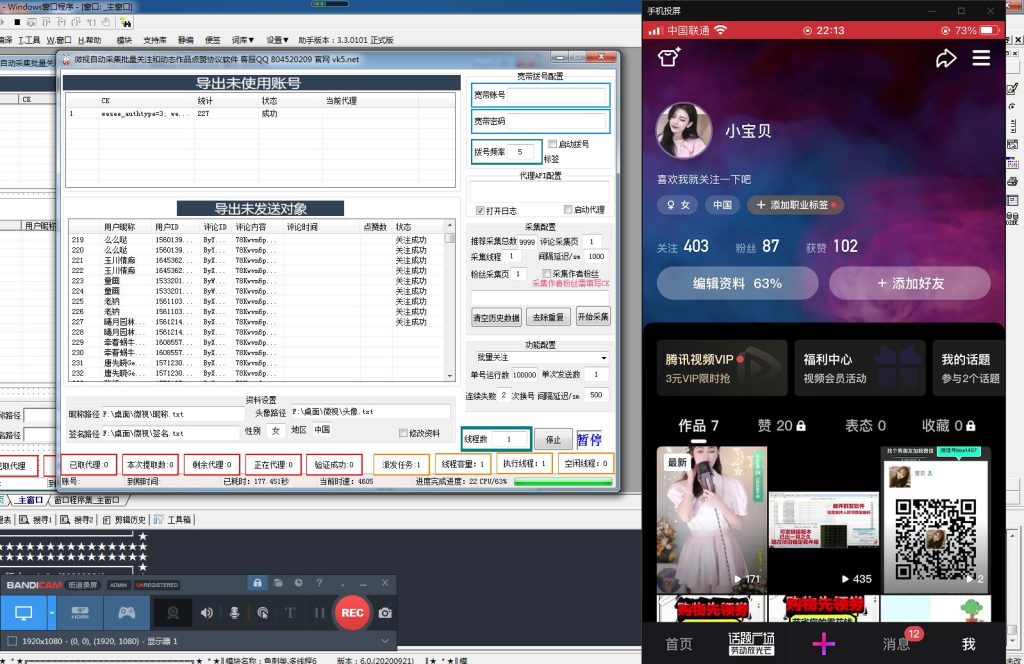The height and width of the screenshot is (664, 1024).
Task: Open the webcam overlay icon in Bandicam
Action: point(173,613)
